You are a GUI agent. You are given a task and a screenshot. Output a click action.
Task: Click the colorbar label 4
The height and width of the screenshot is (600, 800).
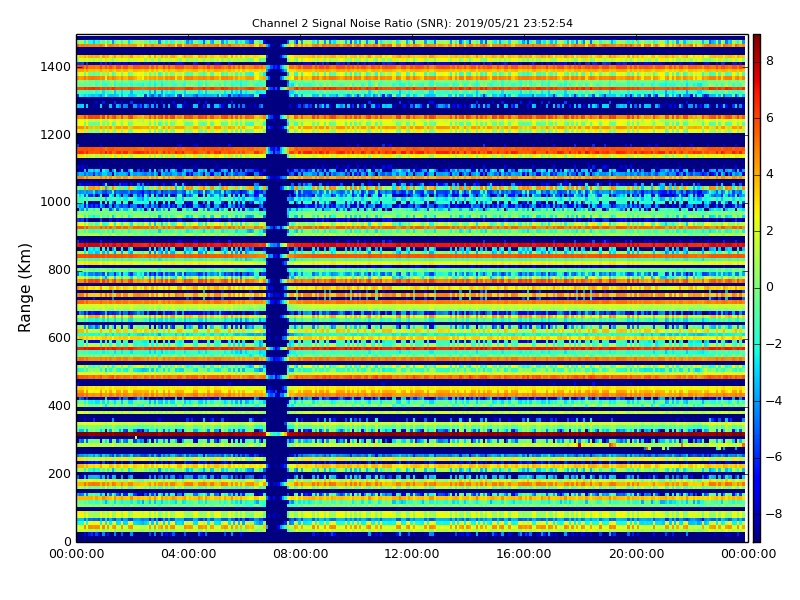770,174
